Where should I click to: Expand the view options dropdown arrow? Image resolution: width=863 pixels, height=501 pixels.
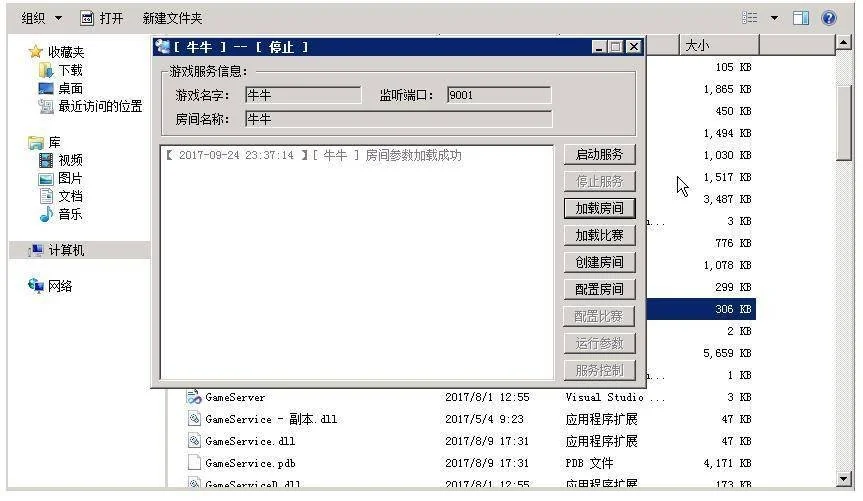773,18
